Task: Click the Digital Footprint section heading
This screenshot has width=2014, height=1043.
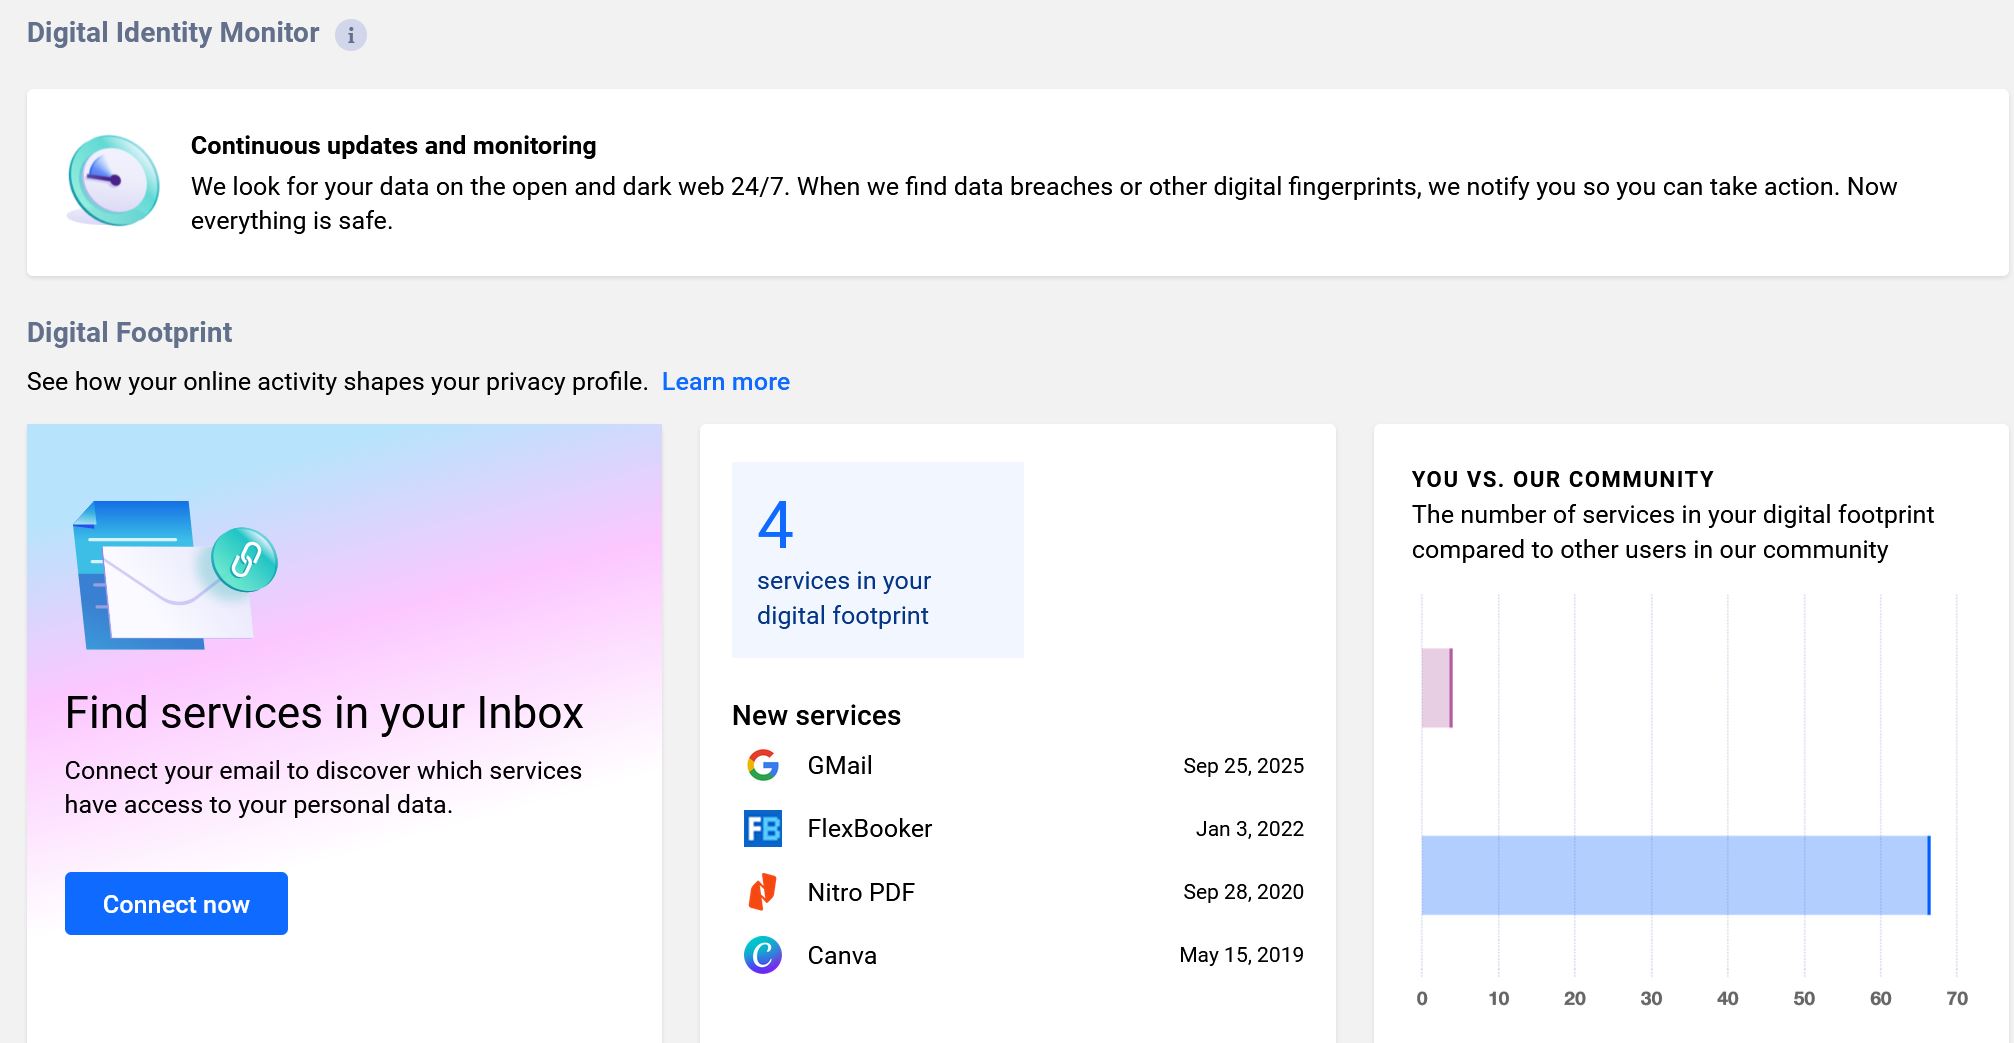Action: tap(129, 333)
